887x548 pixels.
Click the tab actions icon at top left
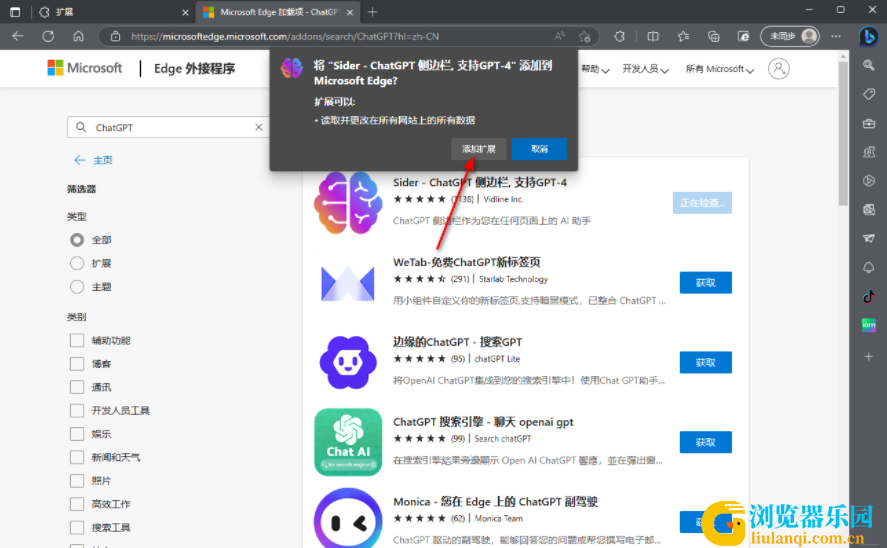point(15,12)
